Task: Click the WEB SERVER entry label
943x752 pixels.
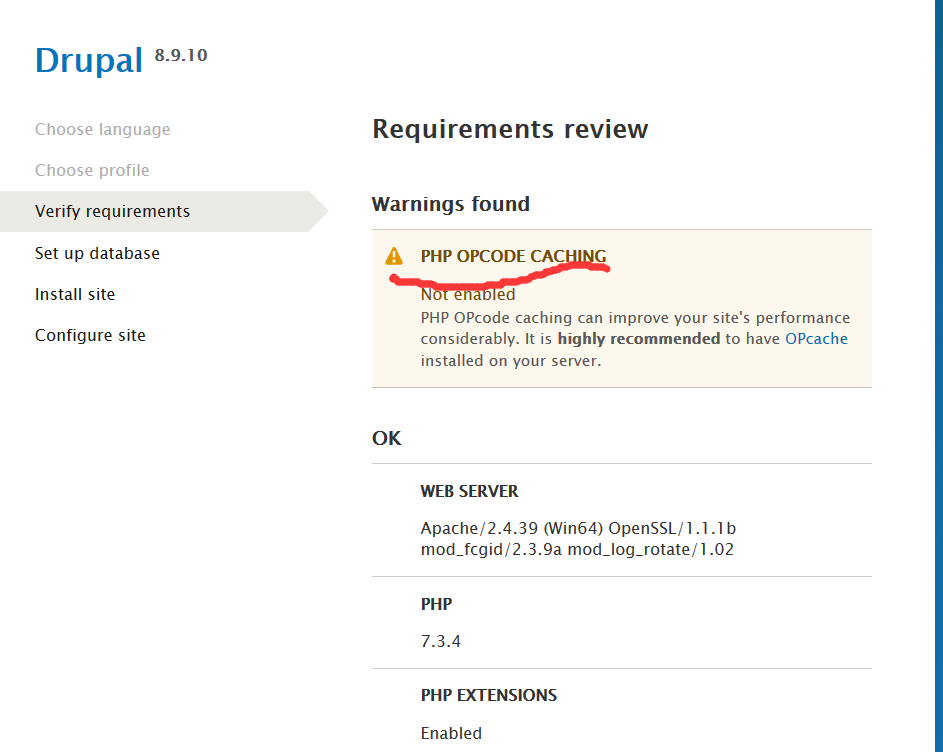Action: 469,491
